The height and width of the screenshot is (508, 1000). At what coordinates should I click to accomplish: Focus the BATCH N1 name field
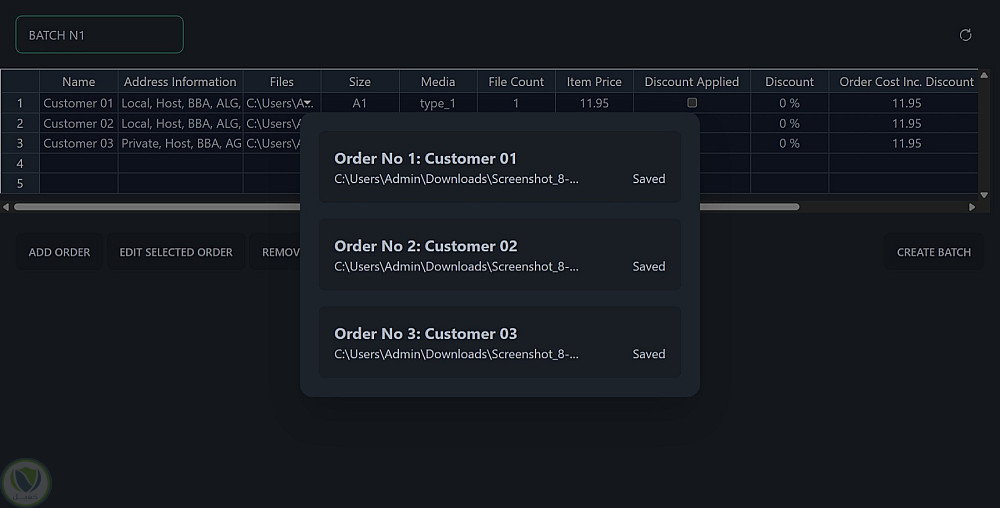(x=99, y=35)
